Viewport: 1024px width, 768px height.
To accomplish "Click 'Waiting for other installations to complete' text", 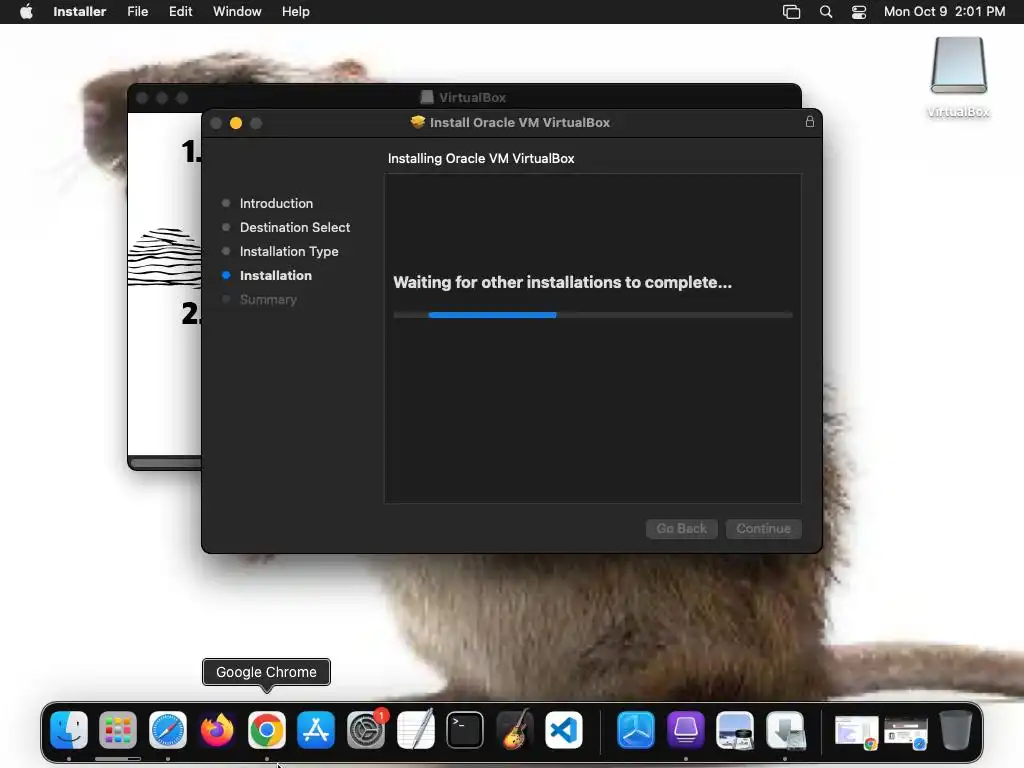I will pos(562,282).
